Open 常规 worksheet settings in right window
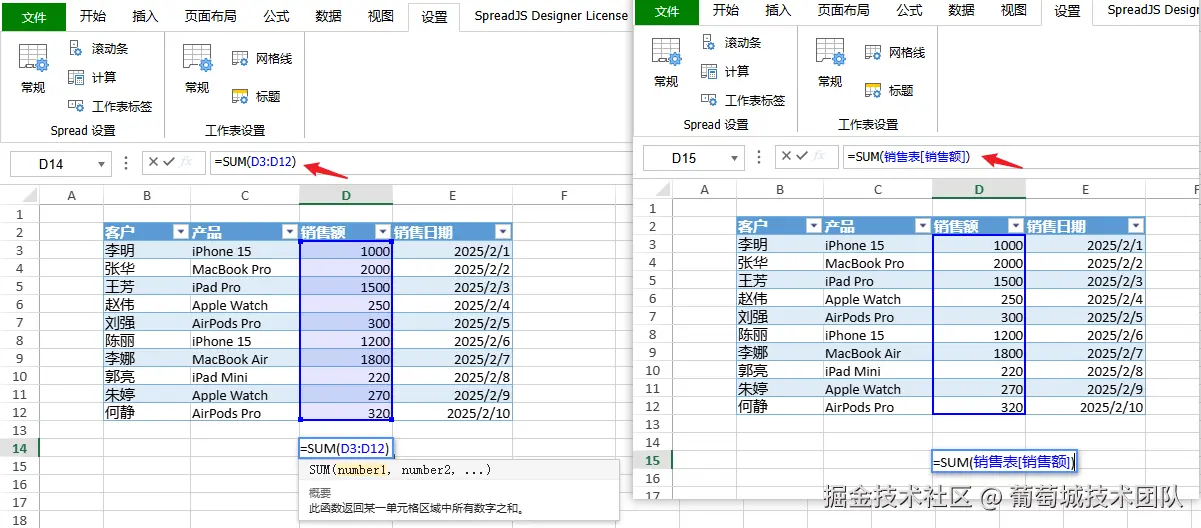The width and height of the screenshot is (1201, 528). [x=830, y=63]
